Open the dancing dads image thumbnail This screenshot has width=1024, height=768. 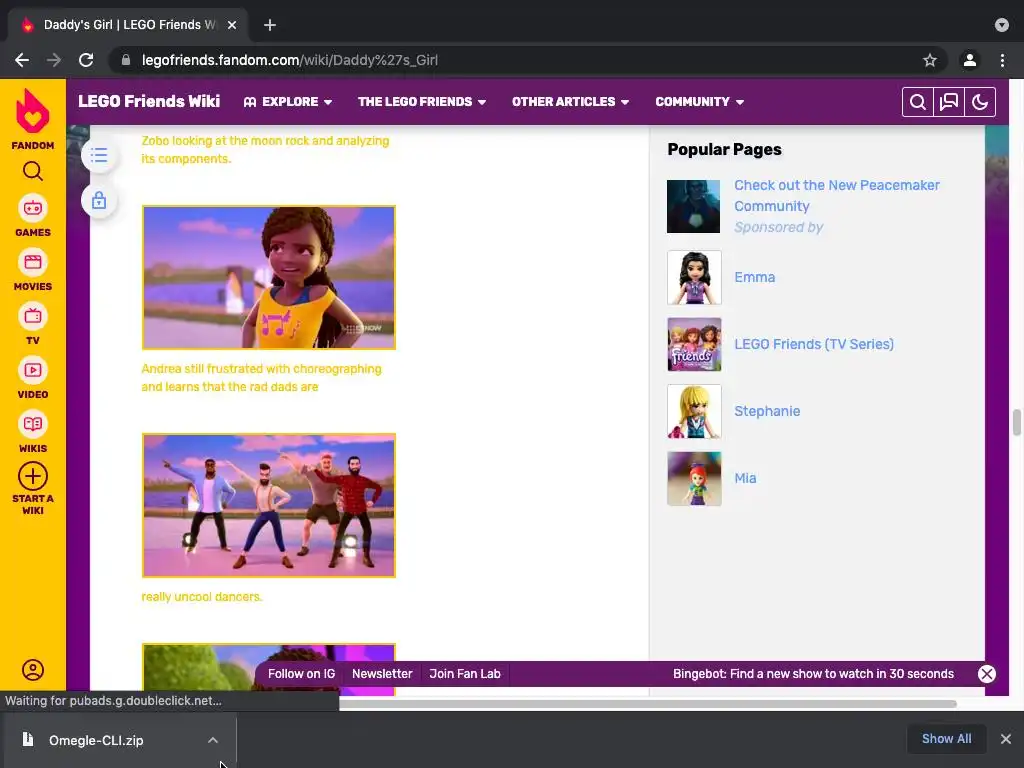tap(268, 505)
